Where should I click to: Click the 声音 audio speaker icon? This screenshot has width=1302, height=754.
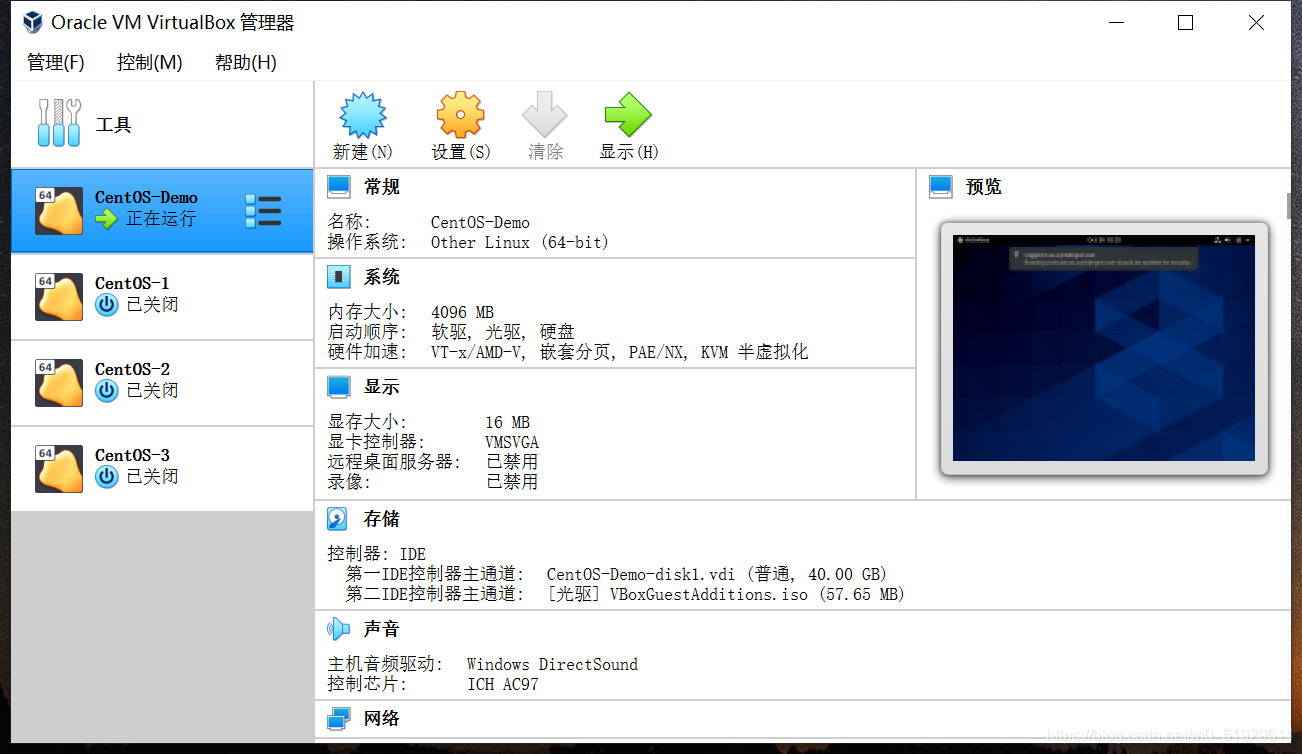tap(339, 628)
